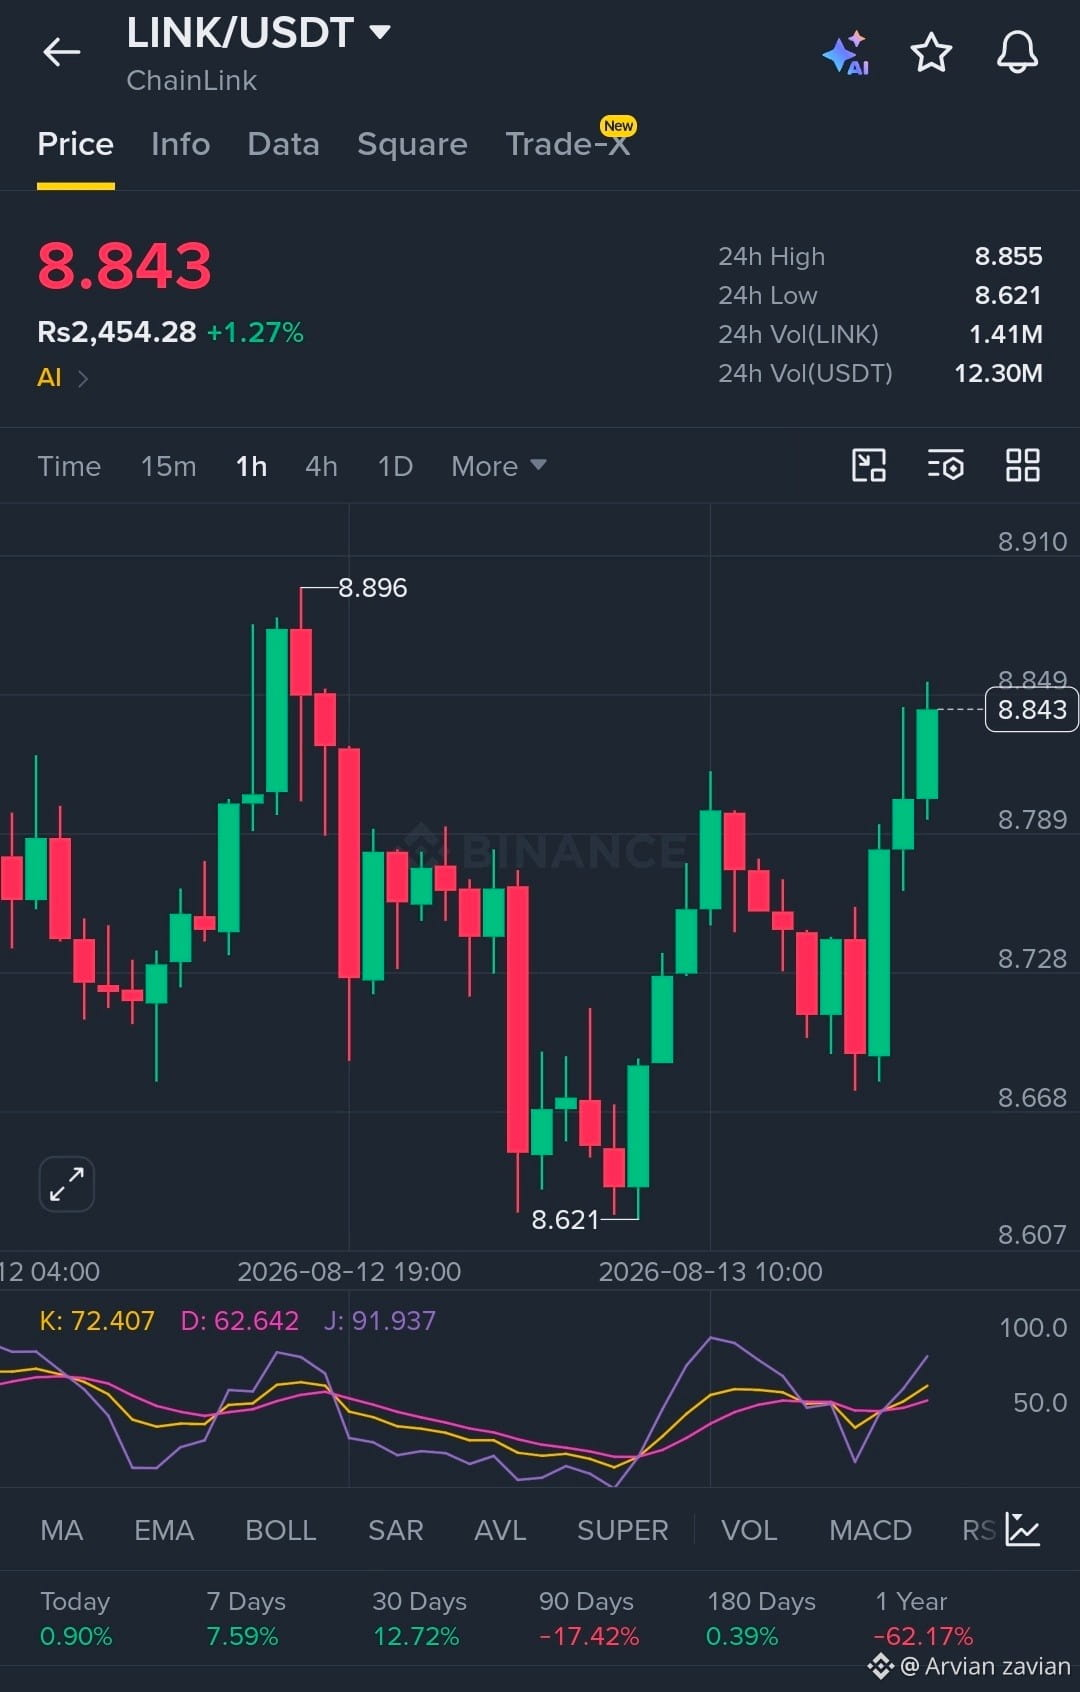
Task: Tap the Today 0.90% performance
Action: click(x=76, y=1619)
